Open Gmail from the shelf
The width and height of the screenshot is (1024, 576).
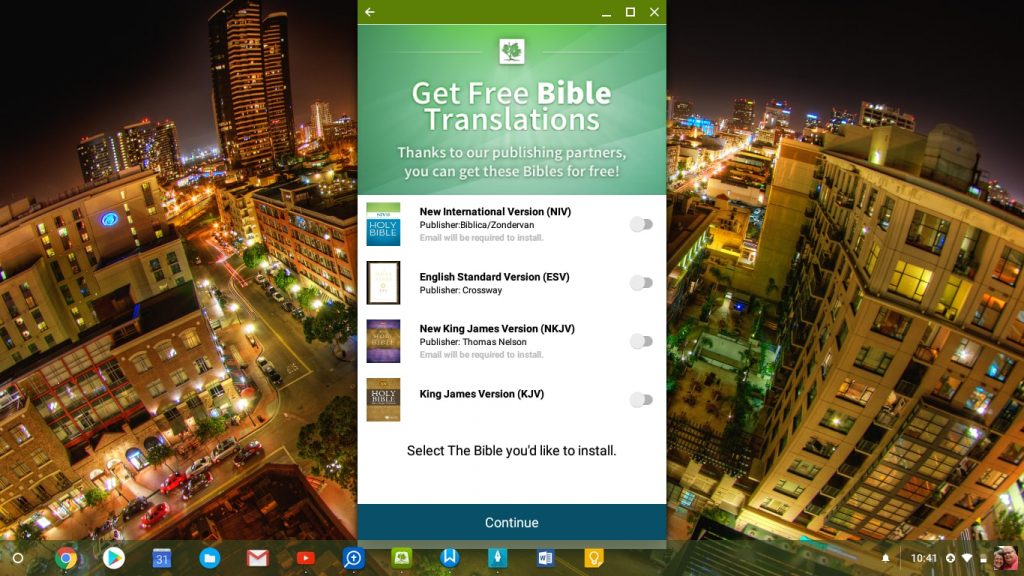click(x=257, y=558)
